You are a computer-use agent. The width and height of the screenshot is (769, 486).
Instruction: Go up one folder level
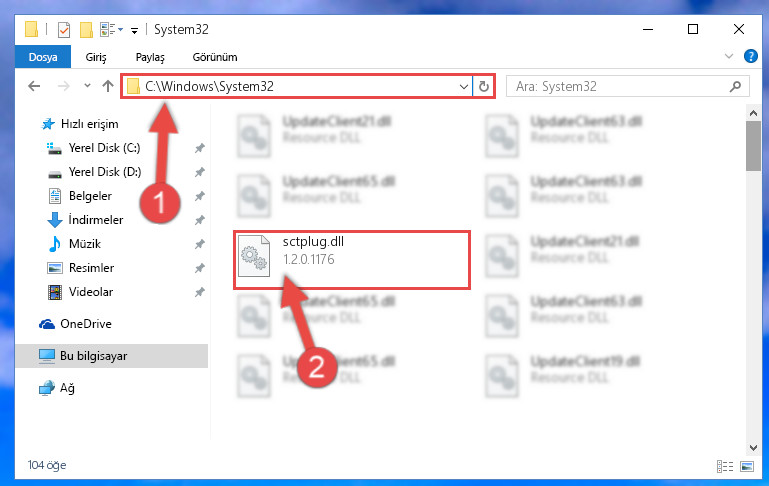tap(108, 86)
